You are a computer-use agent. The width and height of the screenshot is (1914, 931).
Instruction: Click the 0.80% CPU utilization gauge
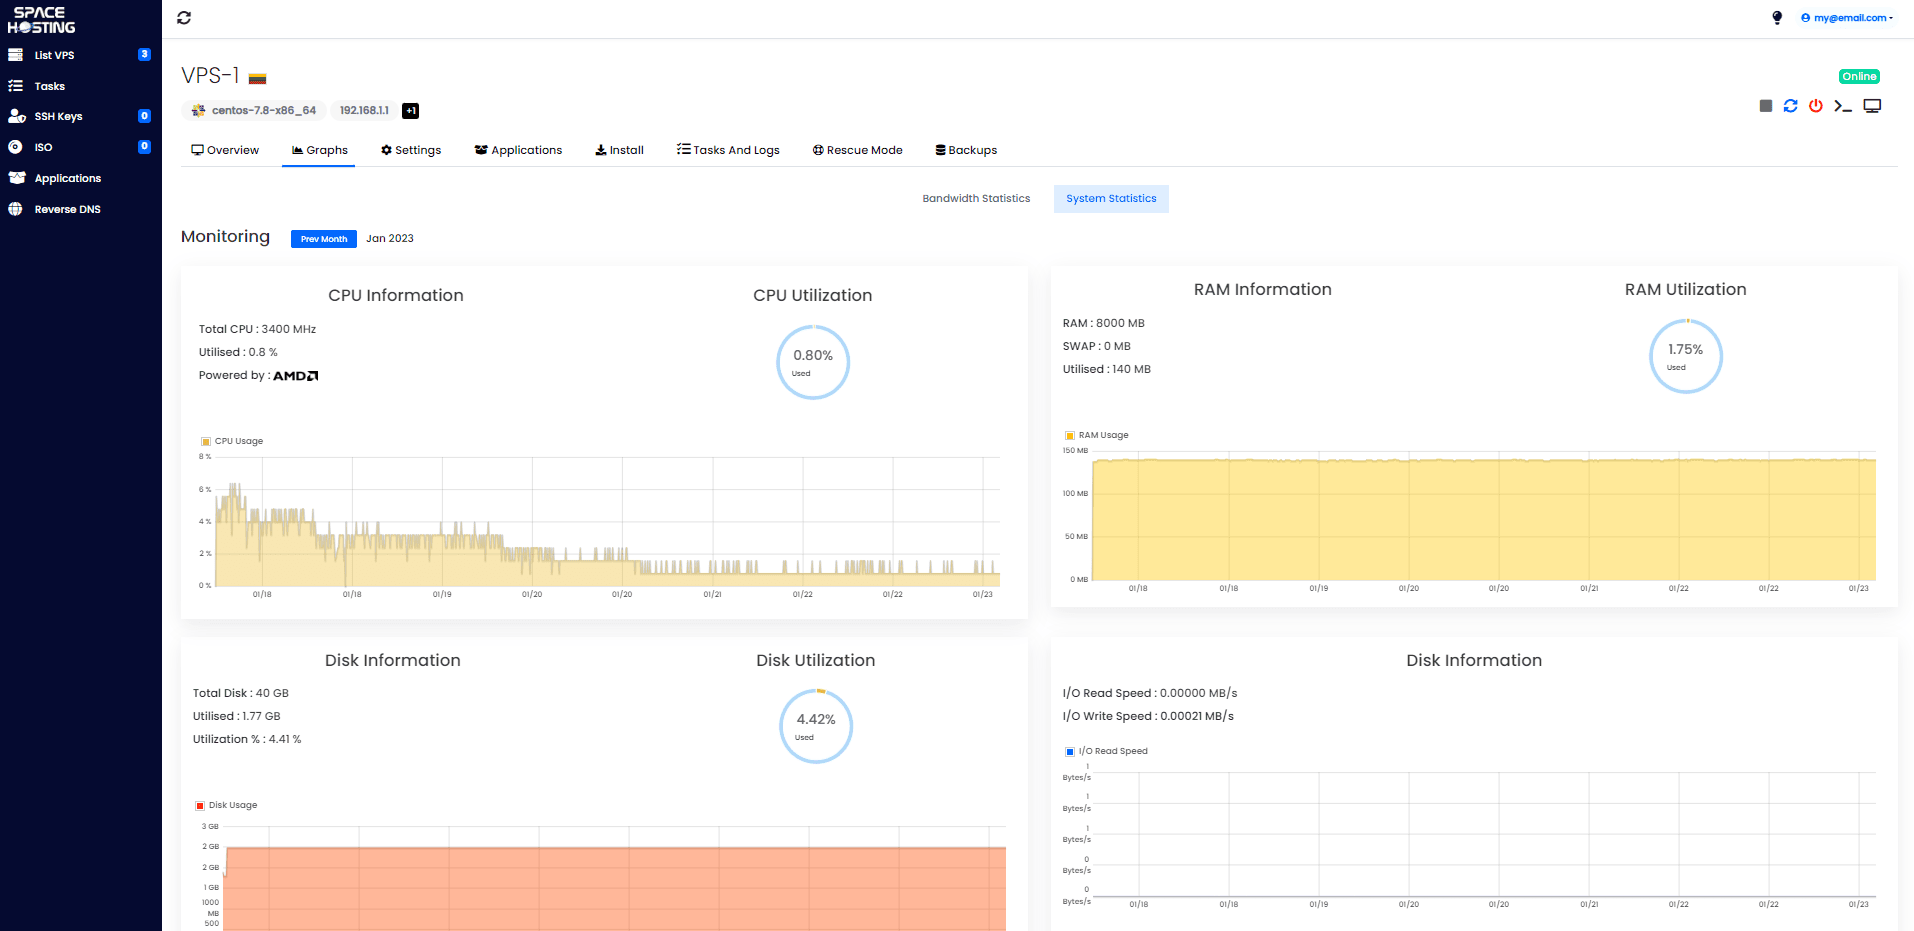pos(813,362)
